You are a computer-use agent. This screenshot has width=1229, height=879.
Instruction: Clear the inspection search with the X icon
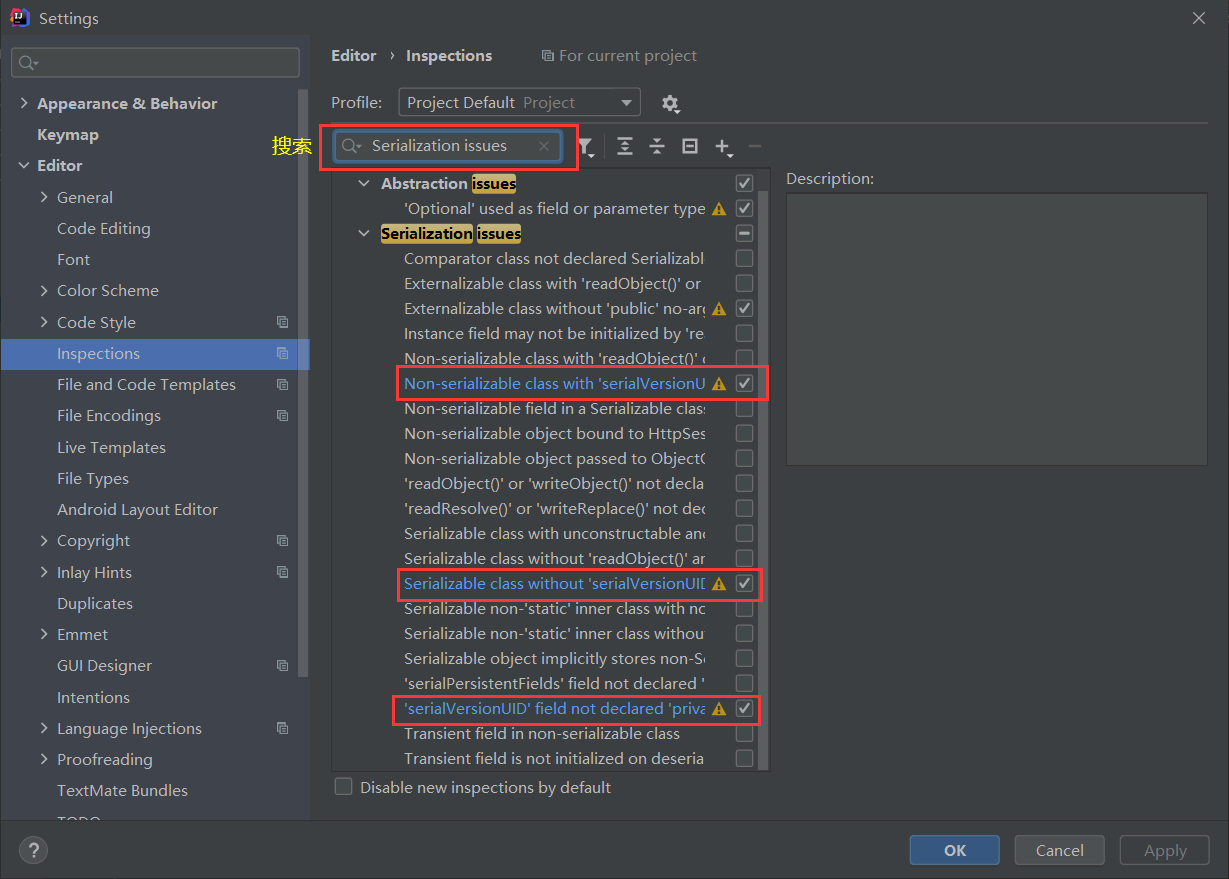point(544,146)
